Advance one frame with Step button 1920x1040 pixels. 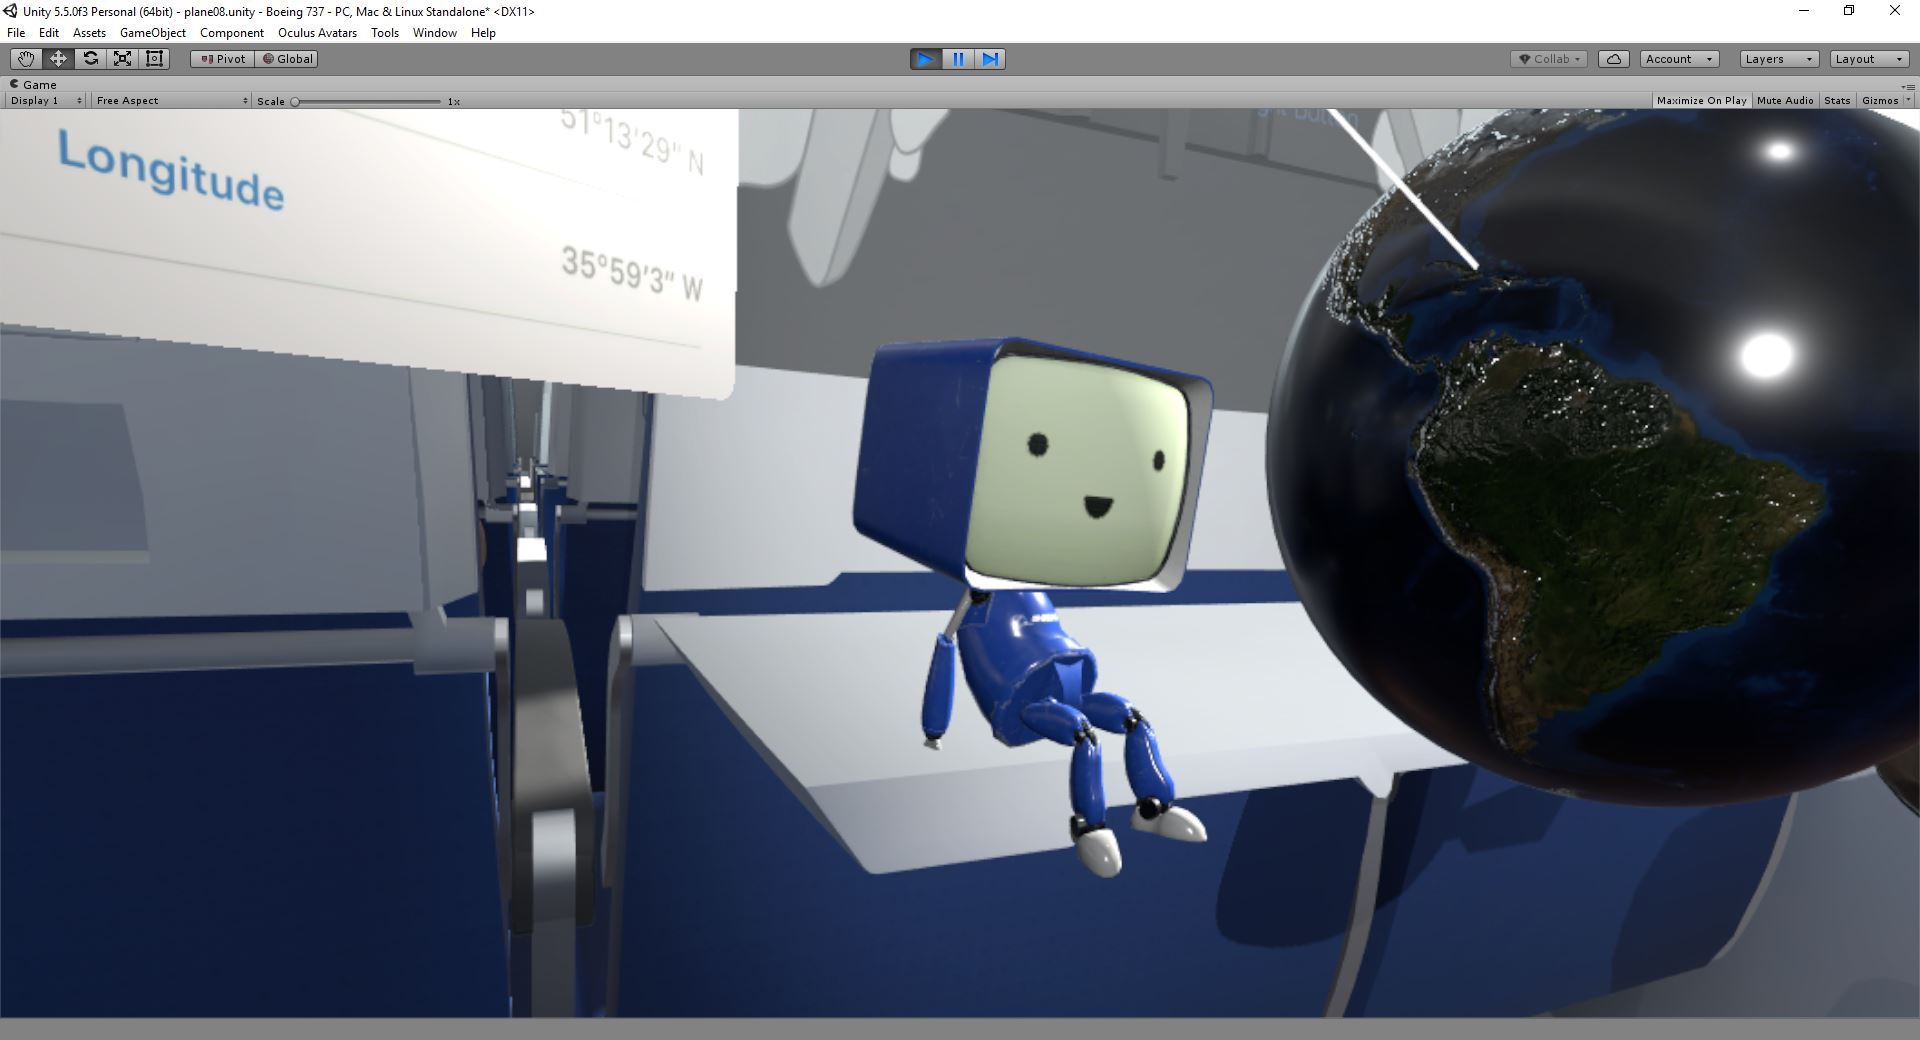point(990,59)
